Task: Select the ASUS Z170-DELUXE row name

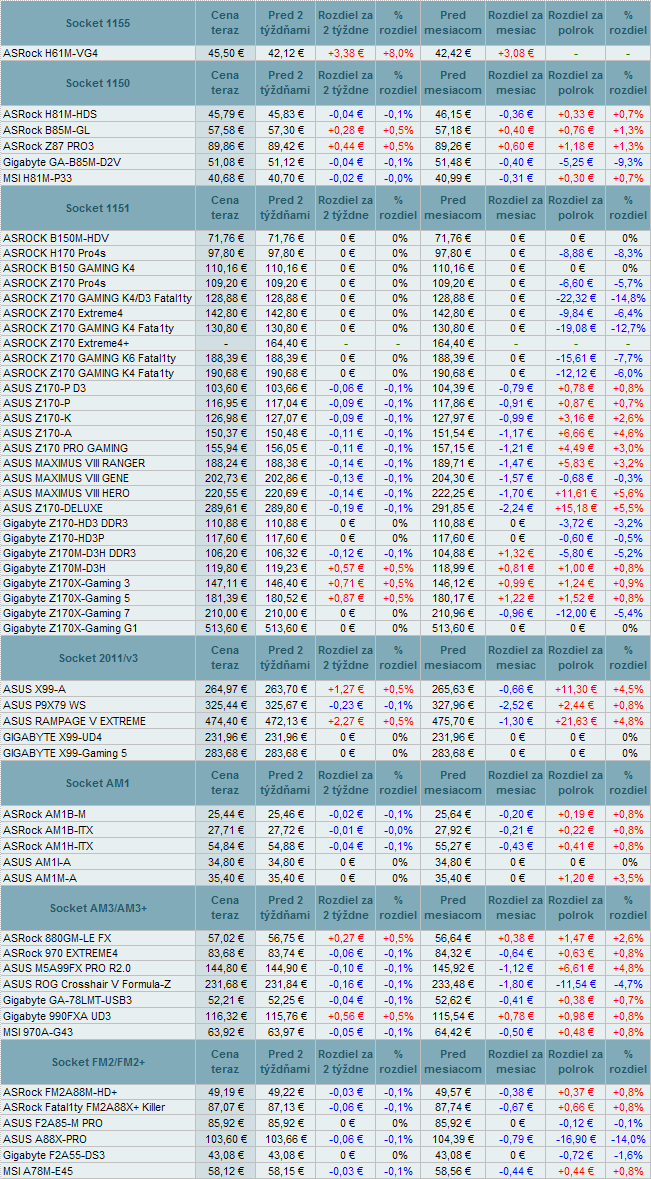Action: point(51,508)
